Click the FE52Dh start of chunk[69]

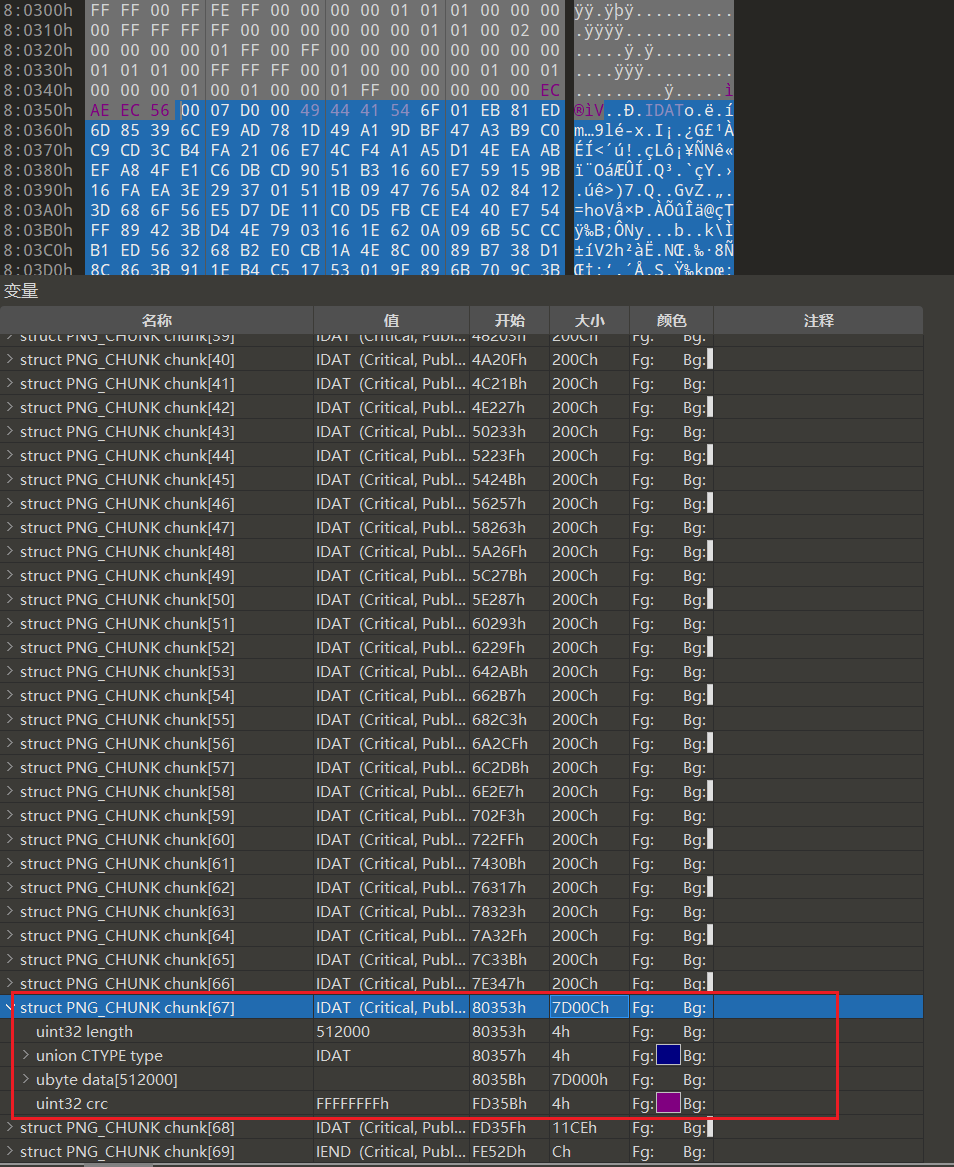point(499,1151)
